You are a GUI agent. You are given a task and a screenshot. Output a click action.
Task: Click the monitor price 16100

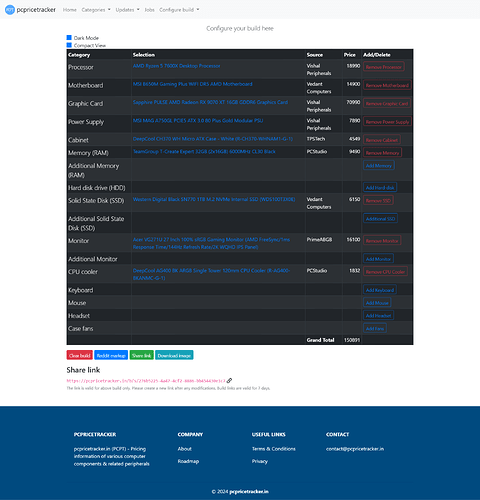(x=353, y=239)
